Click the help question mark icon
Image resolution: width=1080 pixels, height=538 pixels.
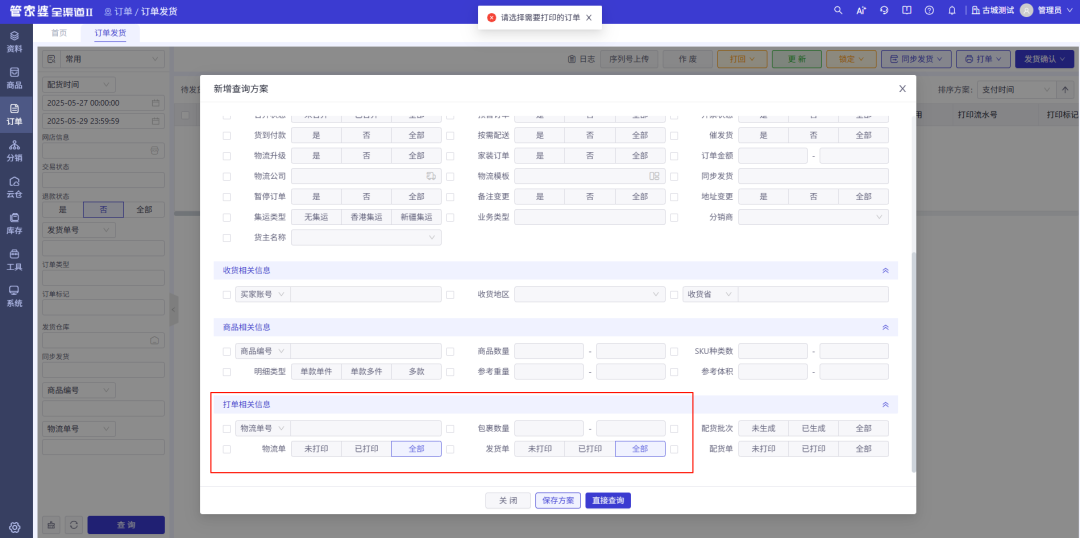click(x=929, y=10)
